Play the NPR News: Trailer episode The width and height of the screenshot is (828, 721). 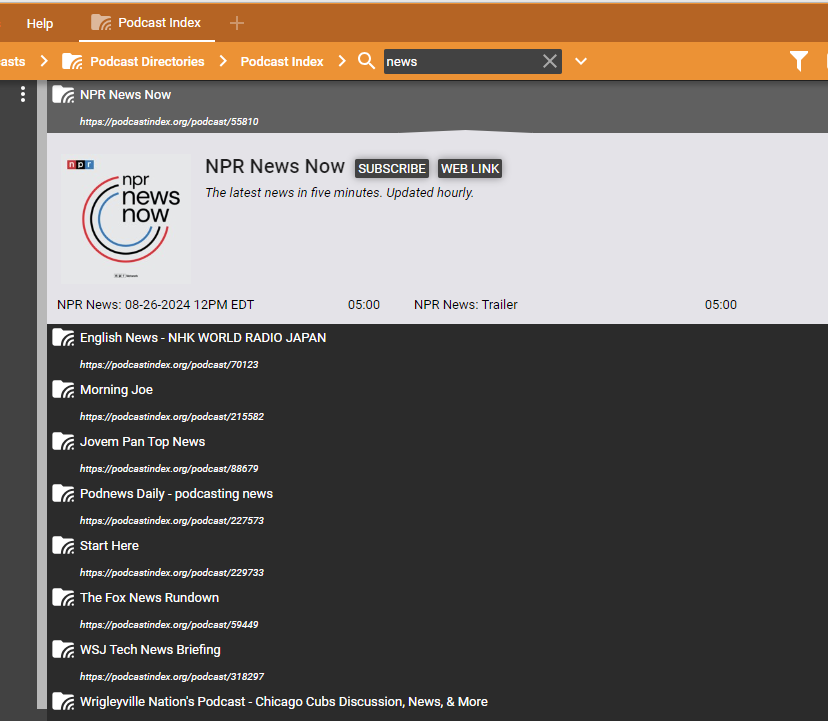[466, 305]
